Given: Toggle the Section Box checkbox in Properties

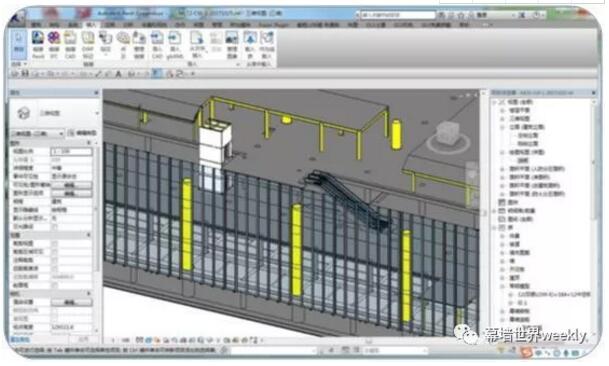Looking at the screenshot, I should tap(55, 285).
